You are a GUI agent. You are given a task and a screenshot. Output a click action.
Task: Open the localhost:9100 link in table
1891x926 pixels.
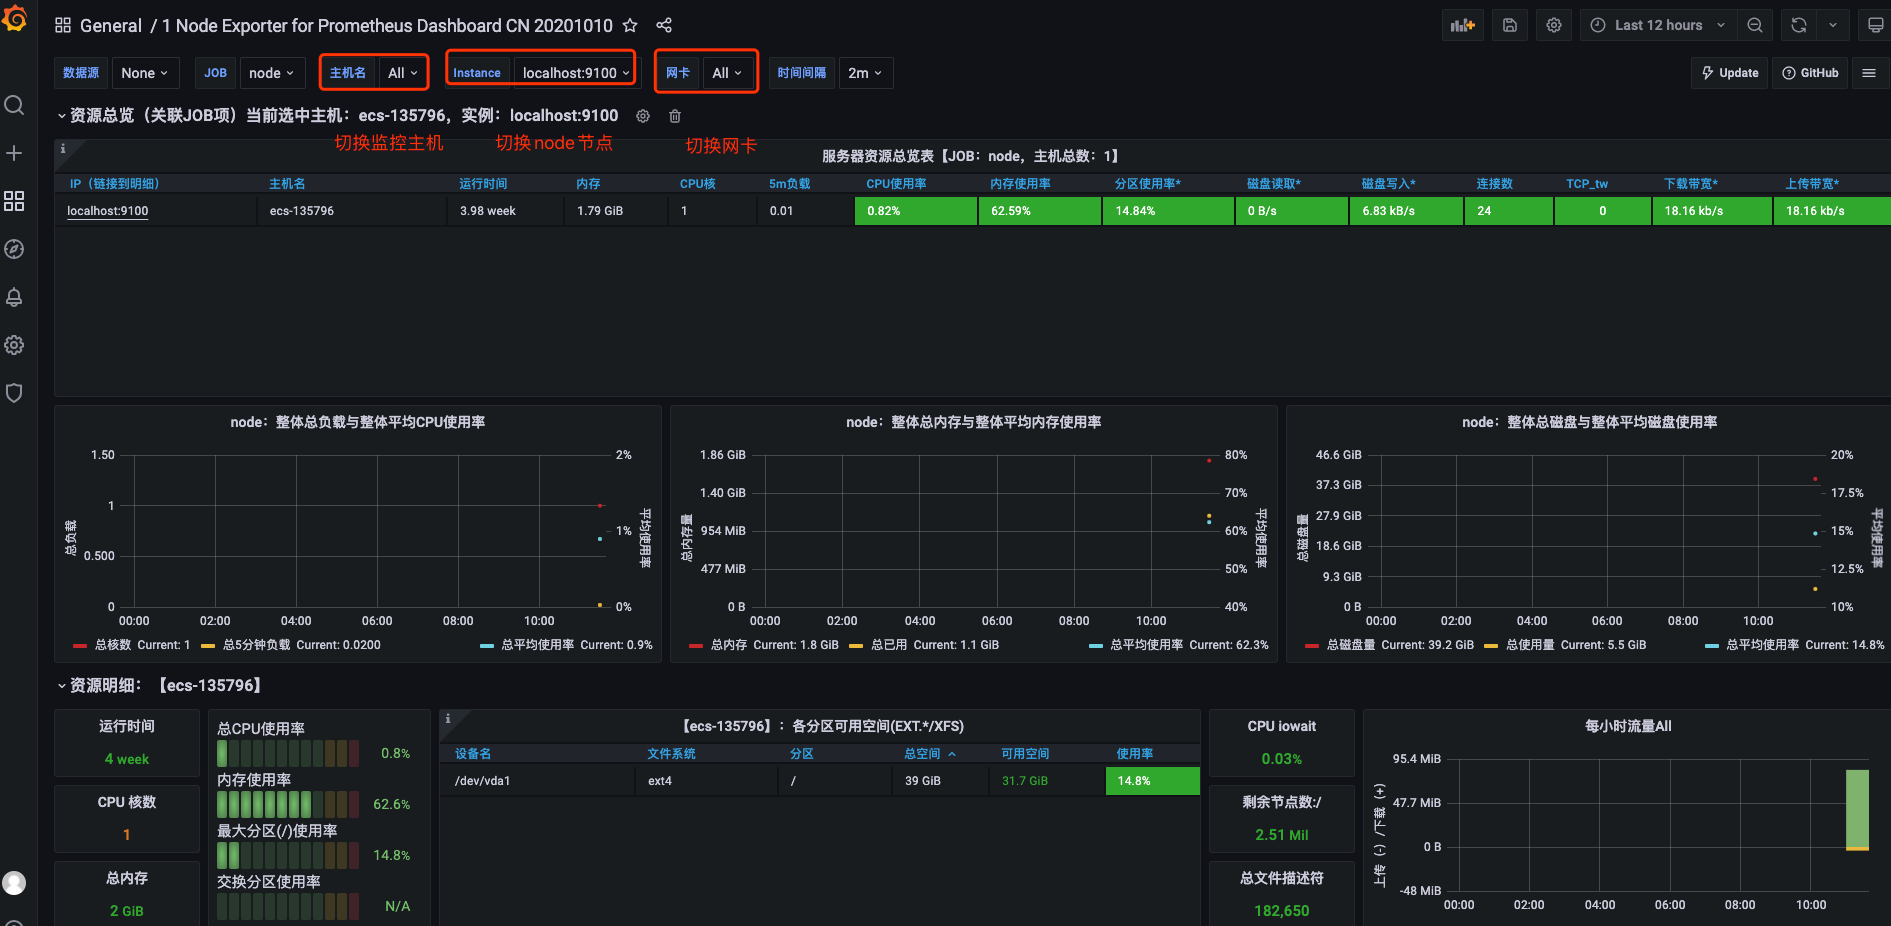click(x=107, y=211)
